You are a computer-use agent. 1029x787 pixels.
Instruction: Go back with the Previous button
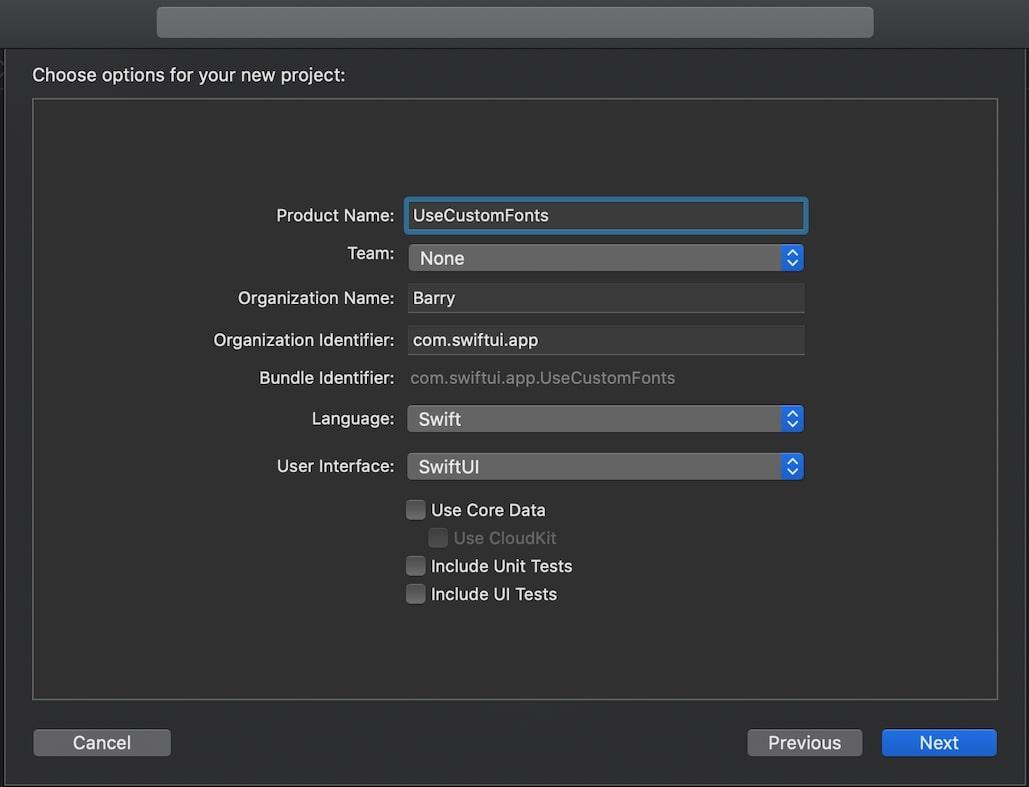click(x=804, y=743)
